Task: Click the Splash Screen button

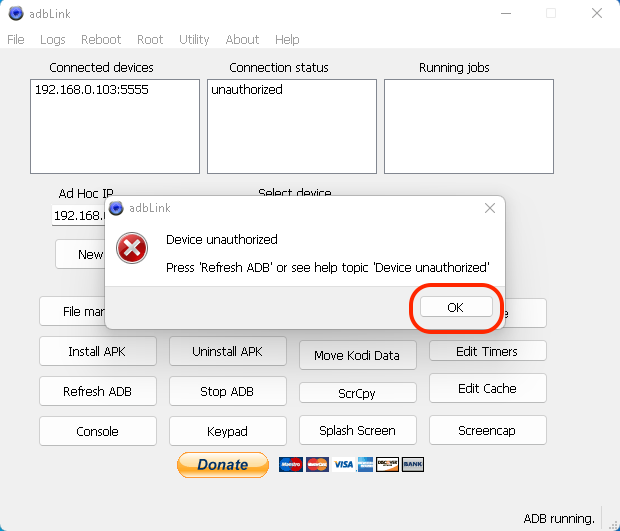Action: pos(357,430)
